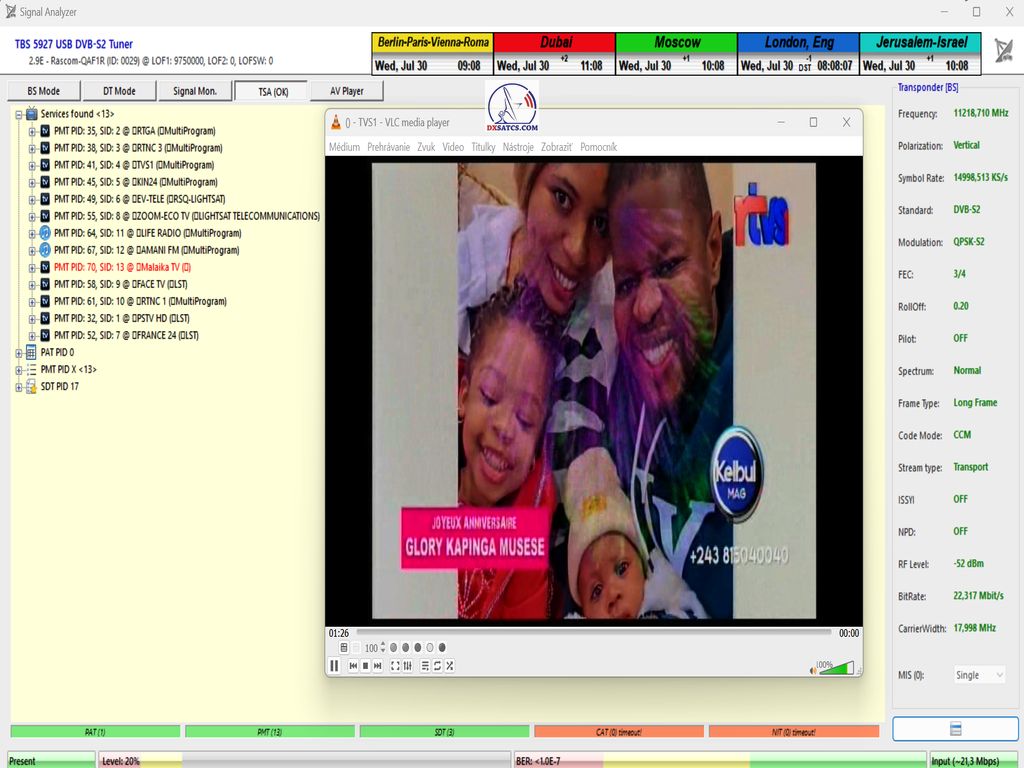Click the TV icon beside KIN24 service

pyautogui.click(x=44, y=182)
